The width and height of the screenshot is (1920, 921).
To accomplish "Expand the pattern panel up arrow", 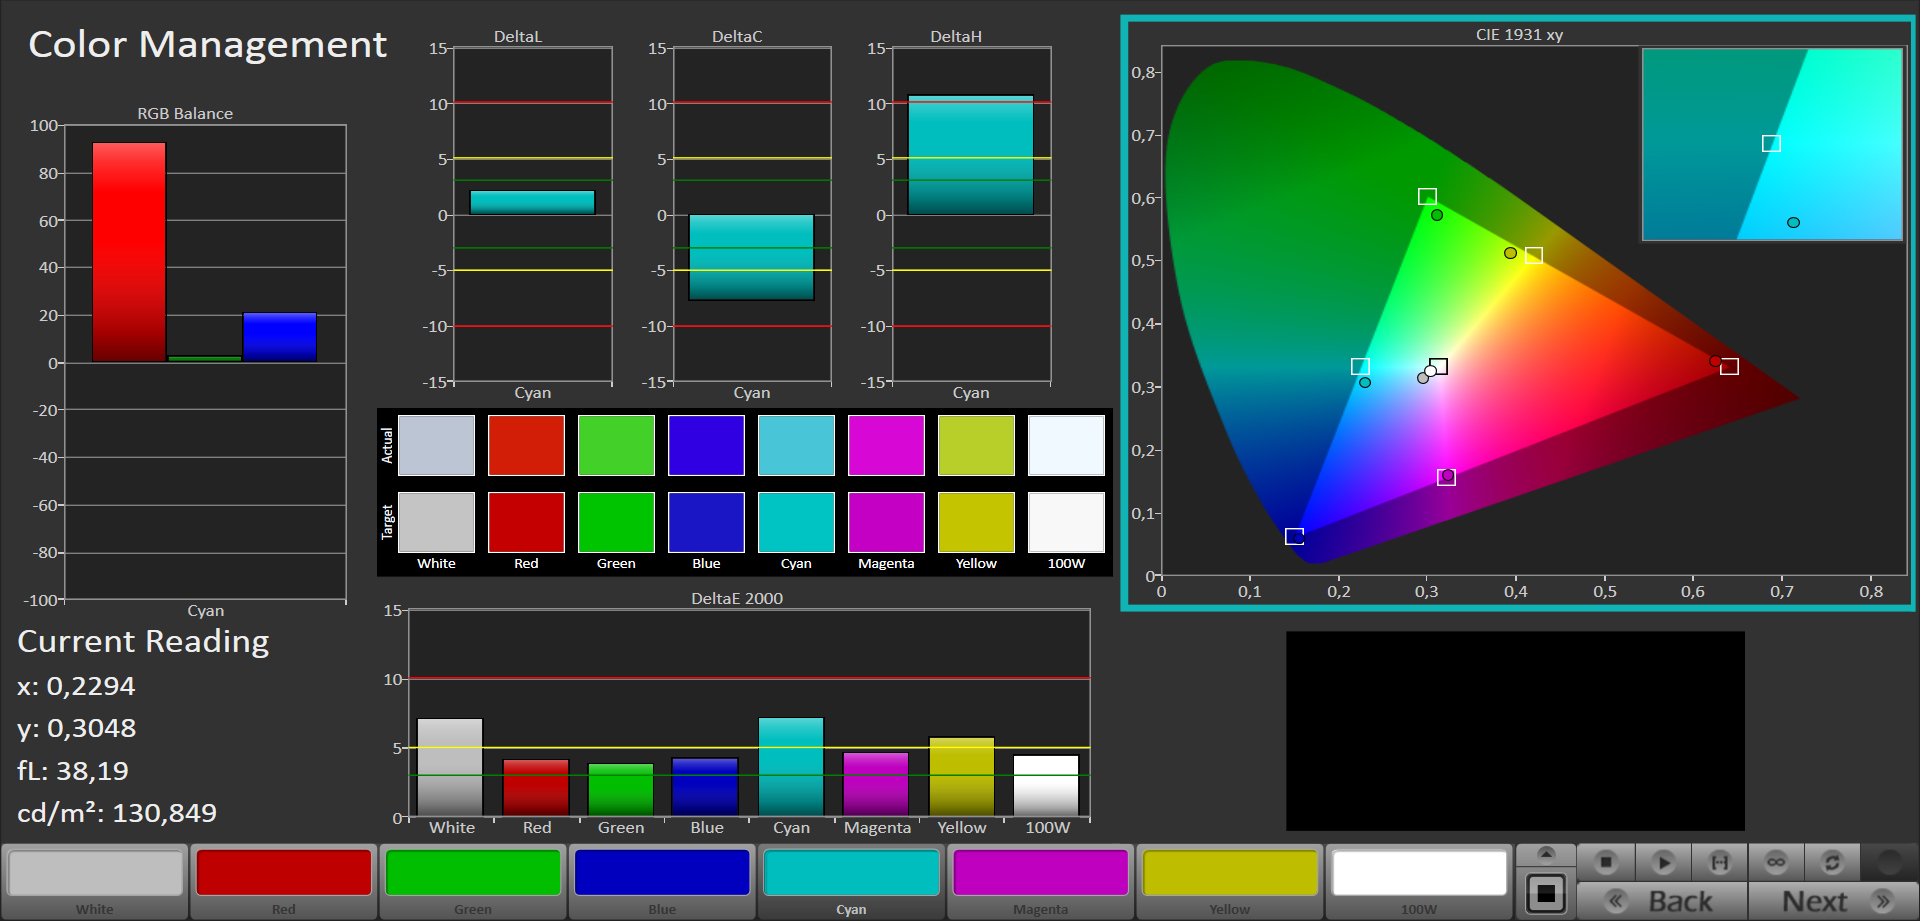I will point(1546,854).
